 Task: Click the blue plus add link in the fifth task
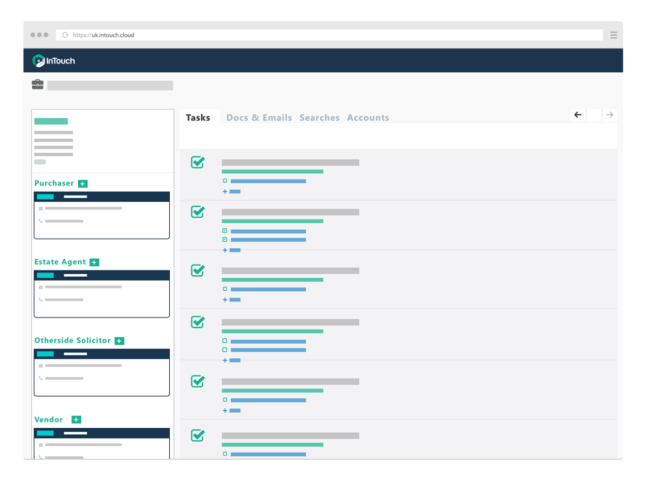pyautogui.click(x=231, y=411)
